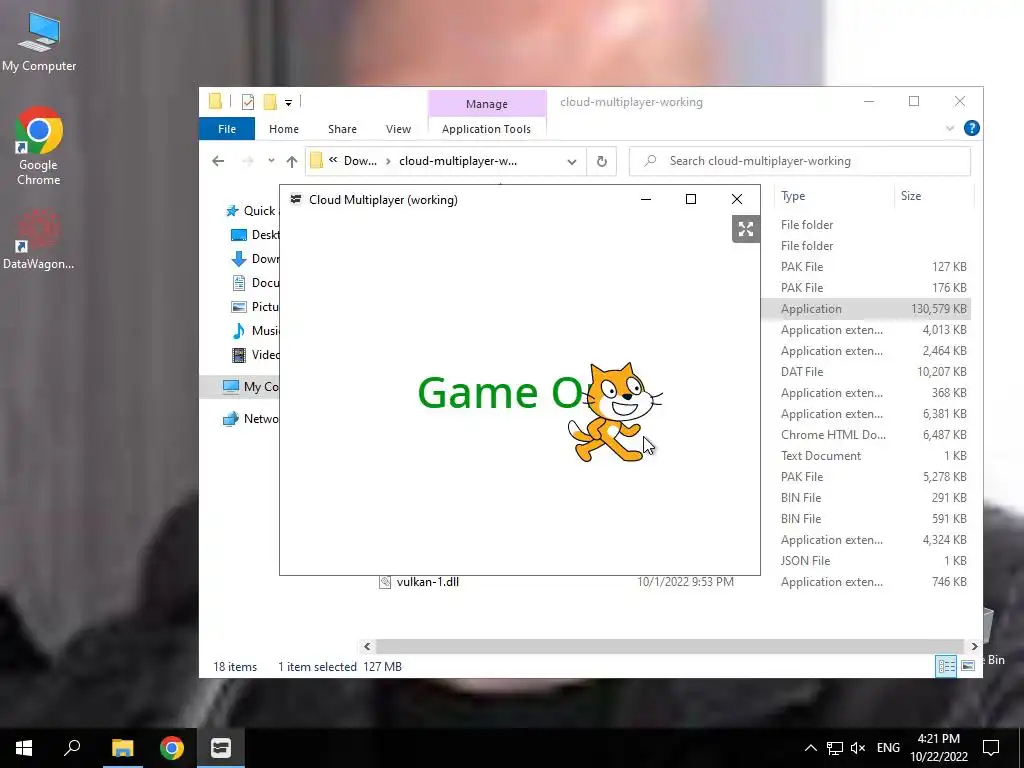Viewport: 1024px width, 768px height.
Task: Click the search cloud-multiplayer-working field
Action: (800, 161)
